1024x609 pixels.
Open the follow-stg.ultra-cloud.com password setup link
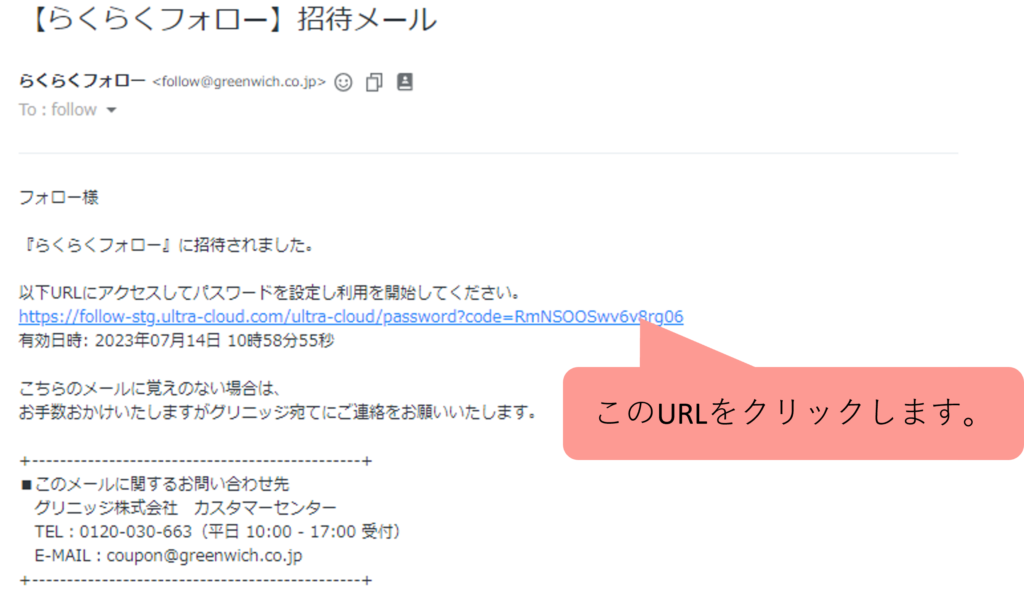tap(351, 317)
